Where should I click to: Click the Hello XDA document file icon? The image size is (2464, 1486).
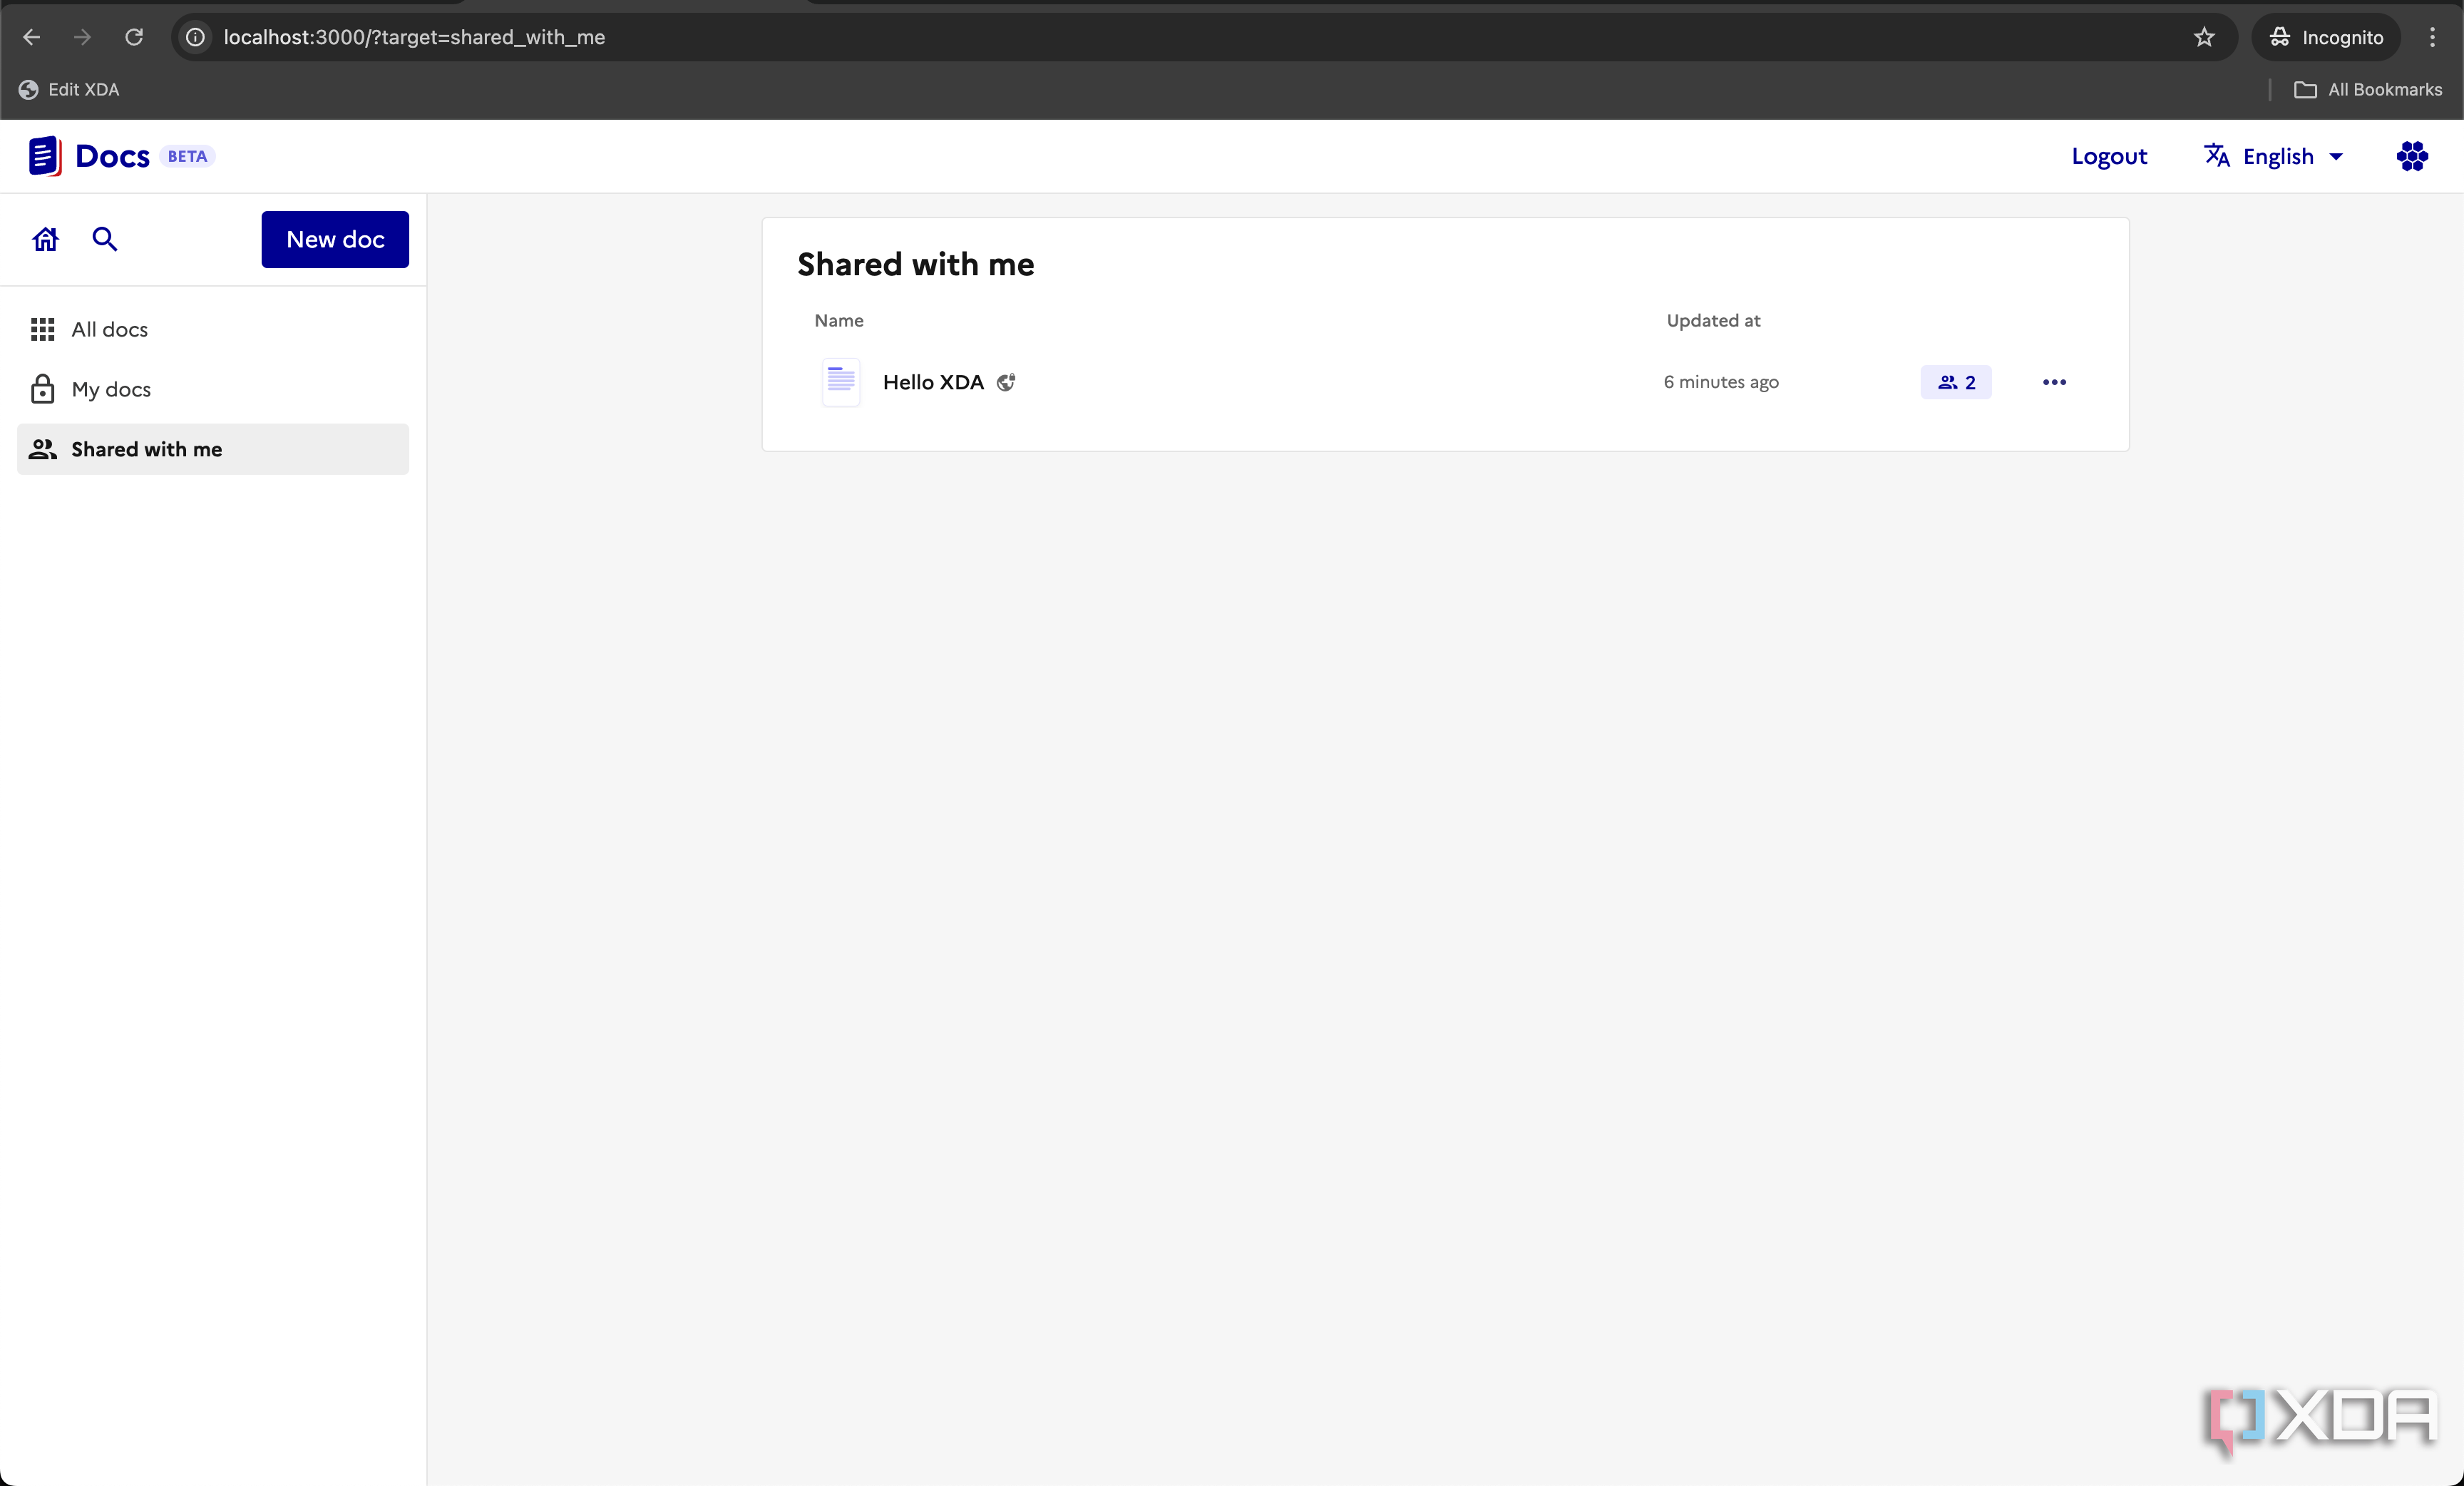pyautogui.click(x=841, y=382)
